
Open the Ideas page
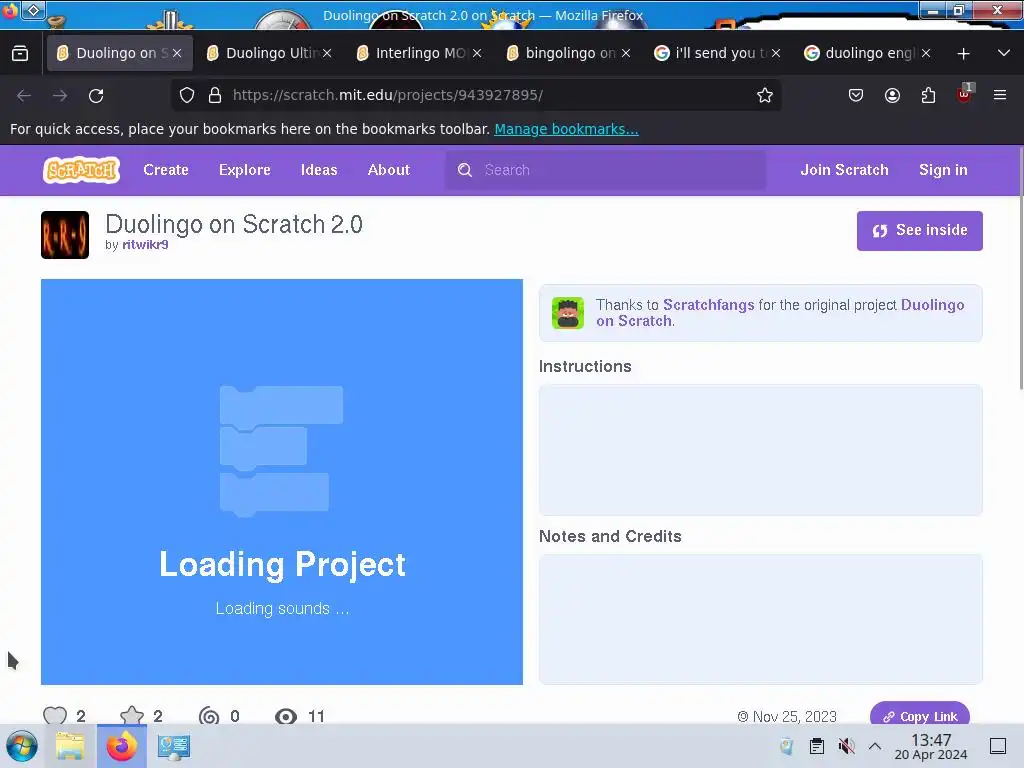coord(319,170)
